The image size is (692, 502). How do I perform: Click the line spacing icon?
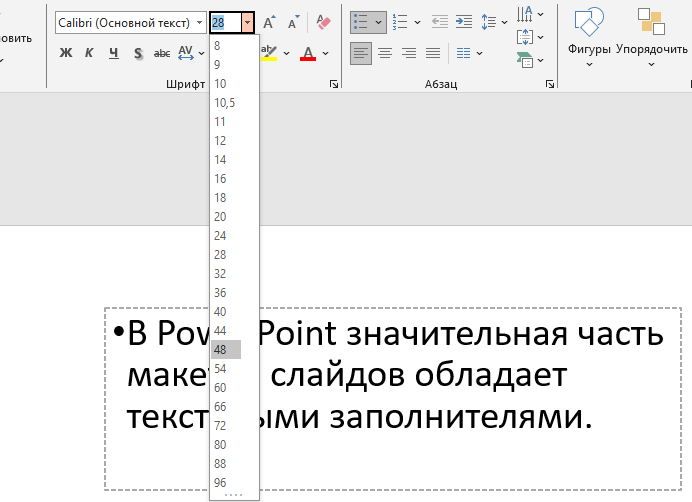pos(489,22)
